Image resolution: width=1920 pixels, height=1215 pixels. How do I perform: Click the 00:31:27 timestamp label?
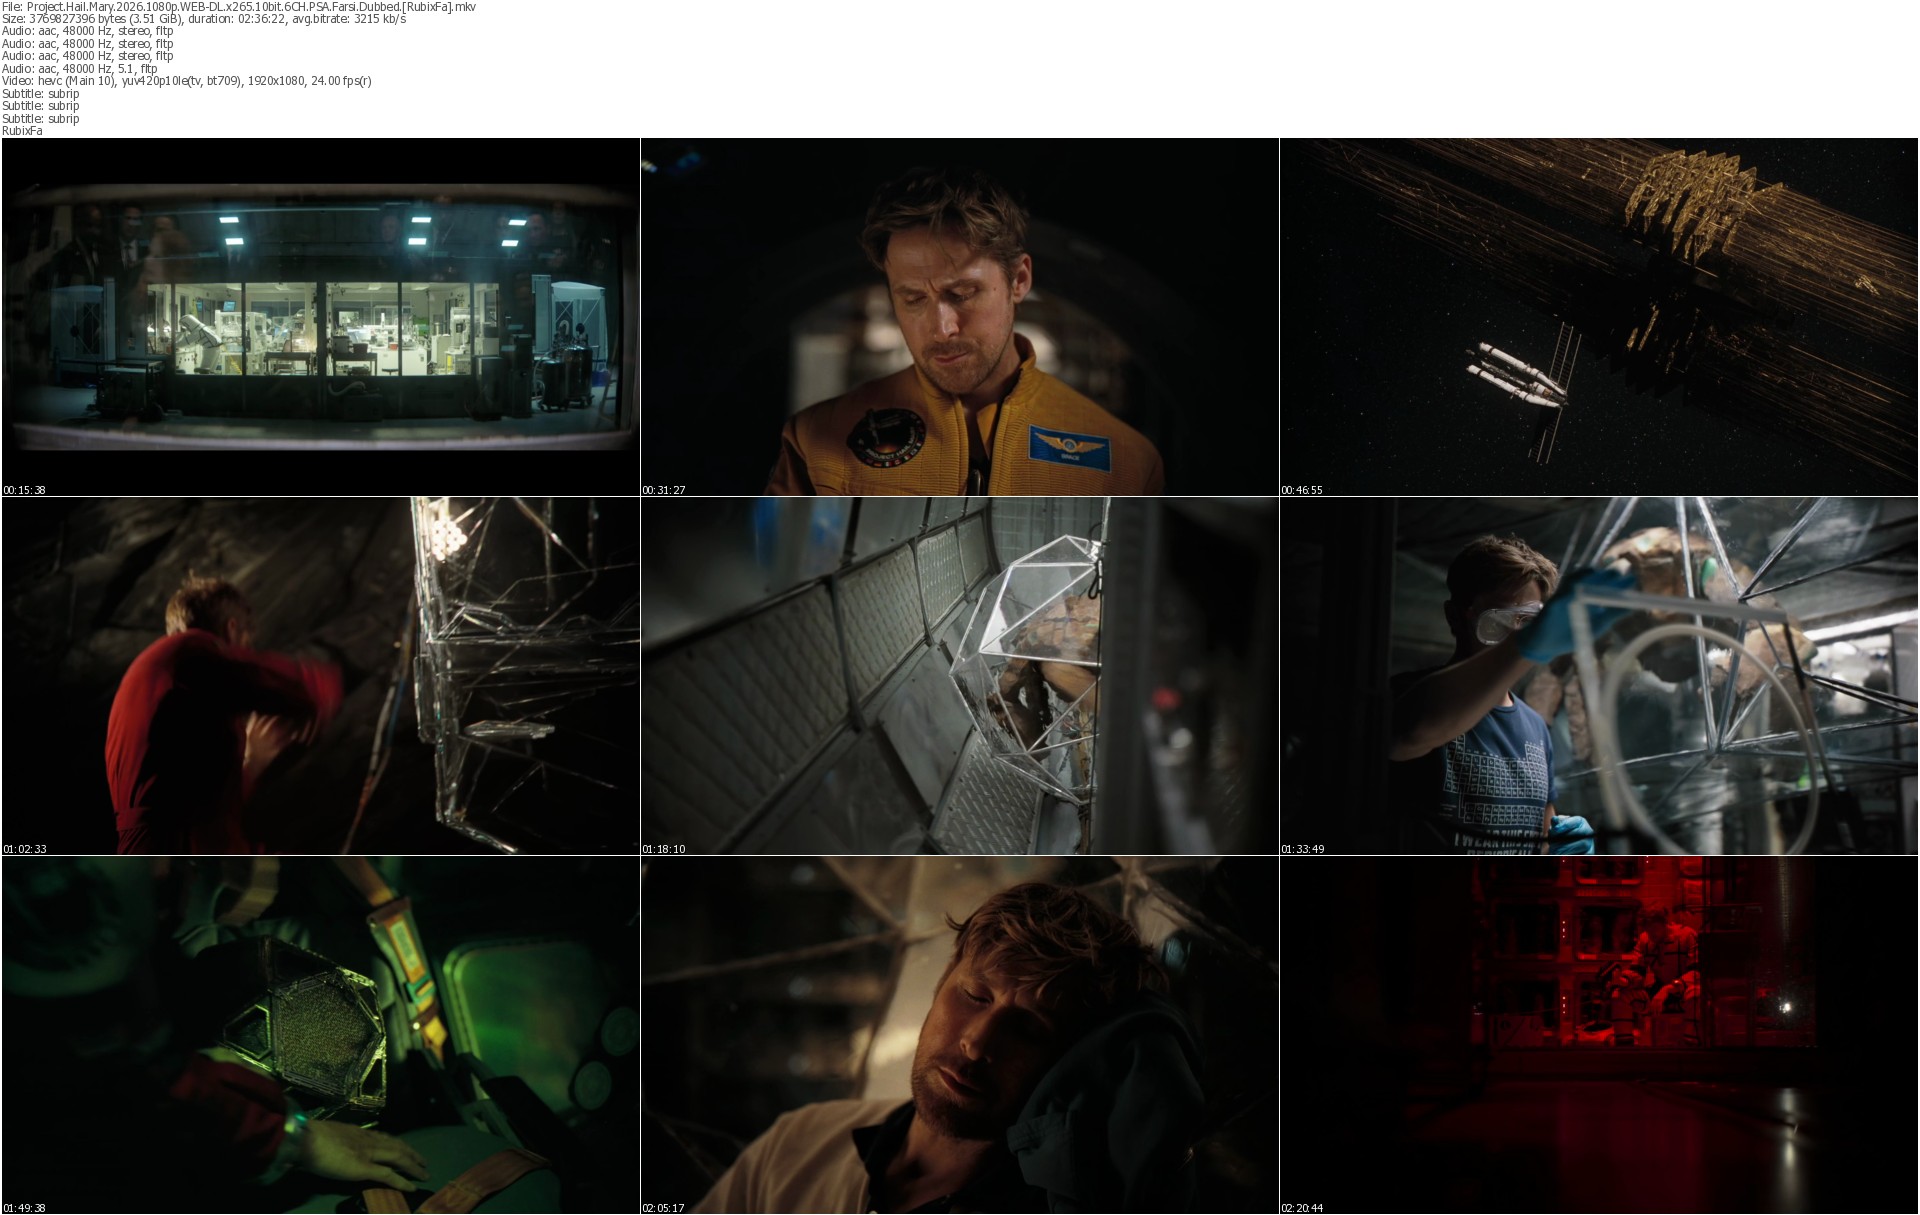point(663,490)
